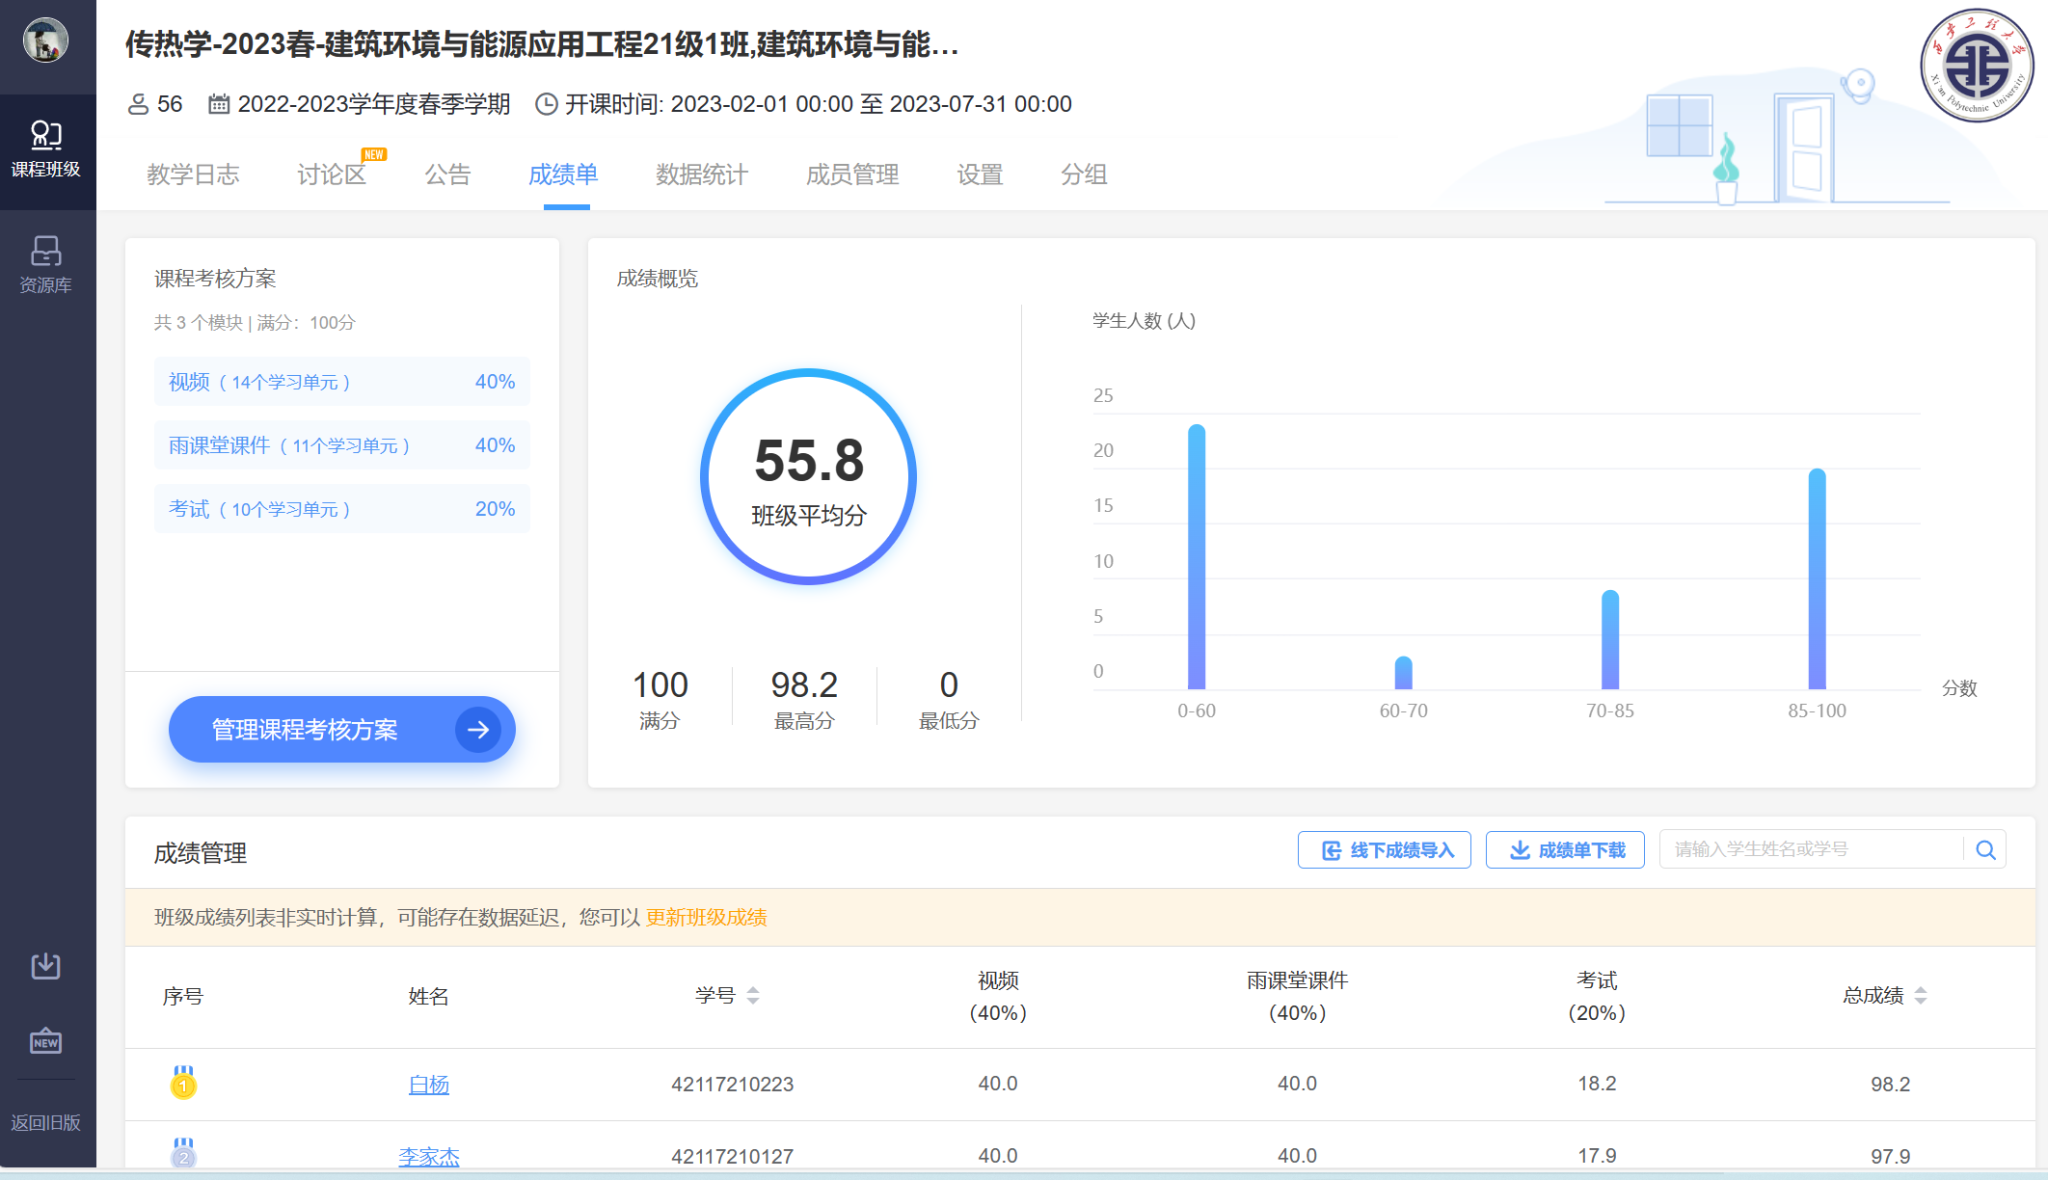Click the 85-100 score bar in the chart
This screenshot has width=2048, height=1180.
point(1817,580)
